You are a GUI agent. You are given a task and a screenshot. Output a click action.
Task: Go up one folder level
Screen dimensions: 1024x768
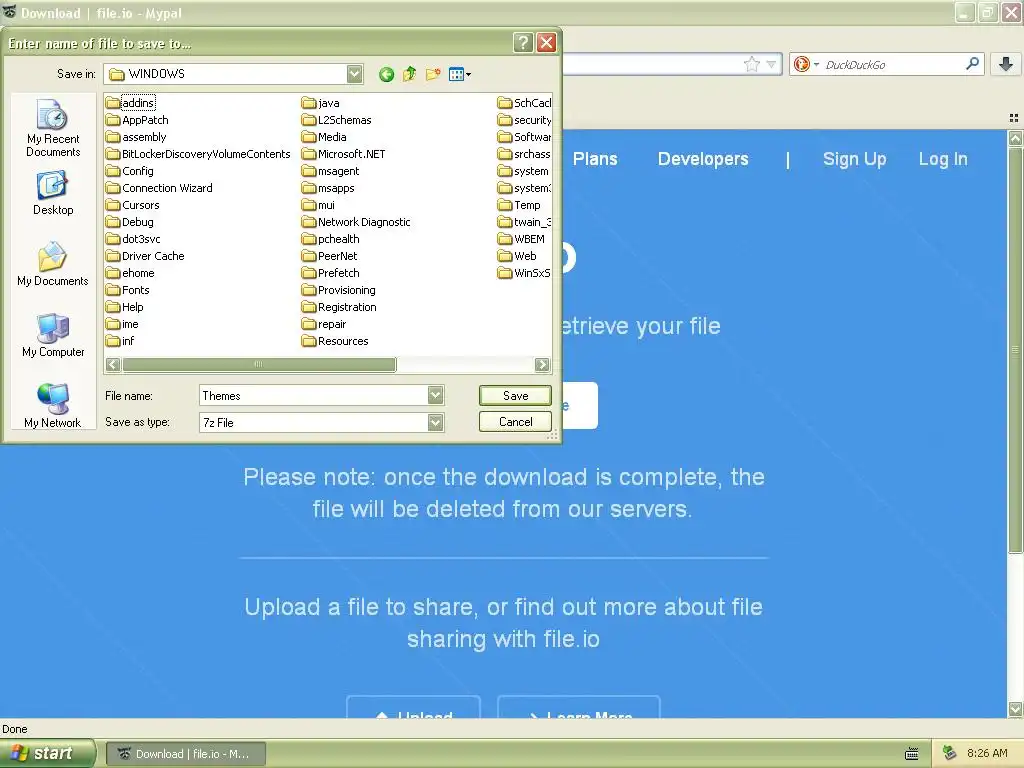[409, 74]
